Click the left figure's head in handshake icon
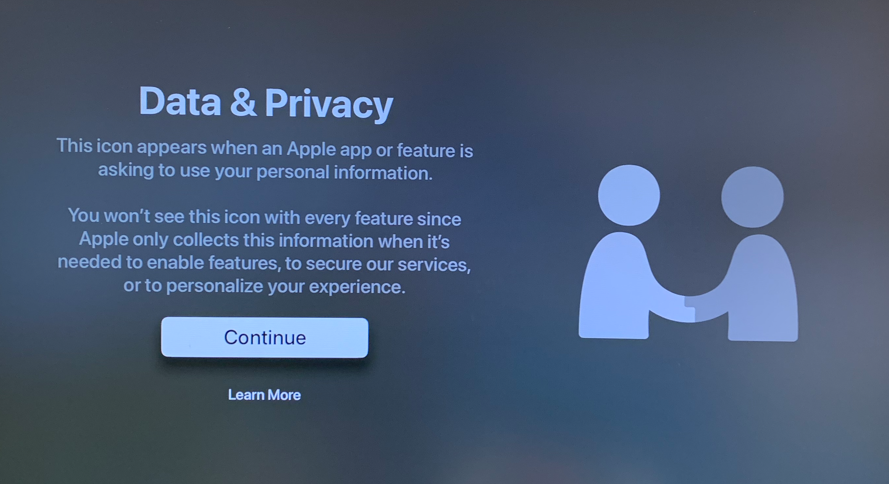This screenshot has height=484, width=889. coord(629,195)
